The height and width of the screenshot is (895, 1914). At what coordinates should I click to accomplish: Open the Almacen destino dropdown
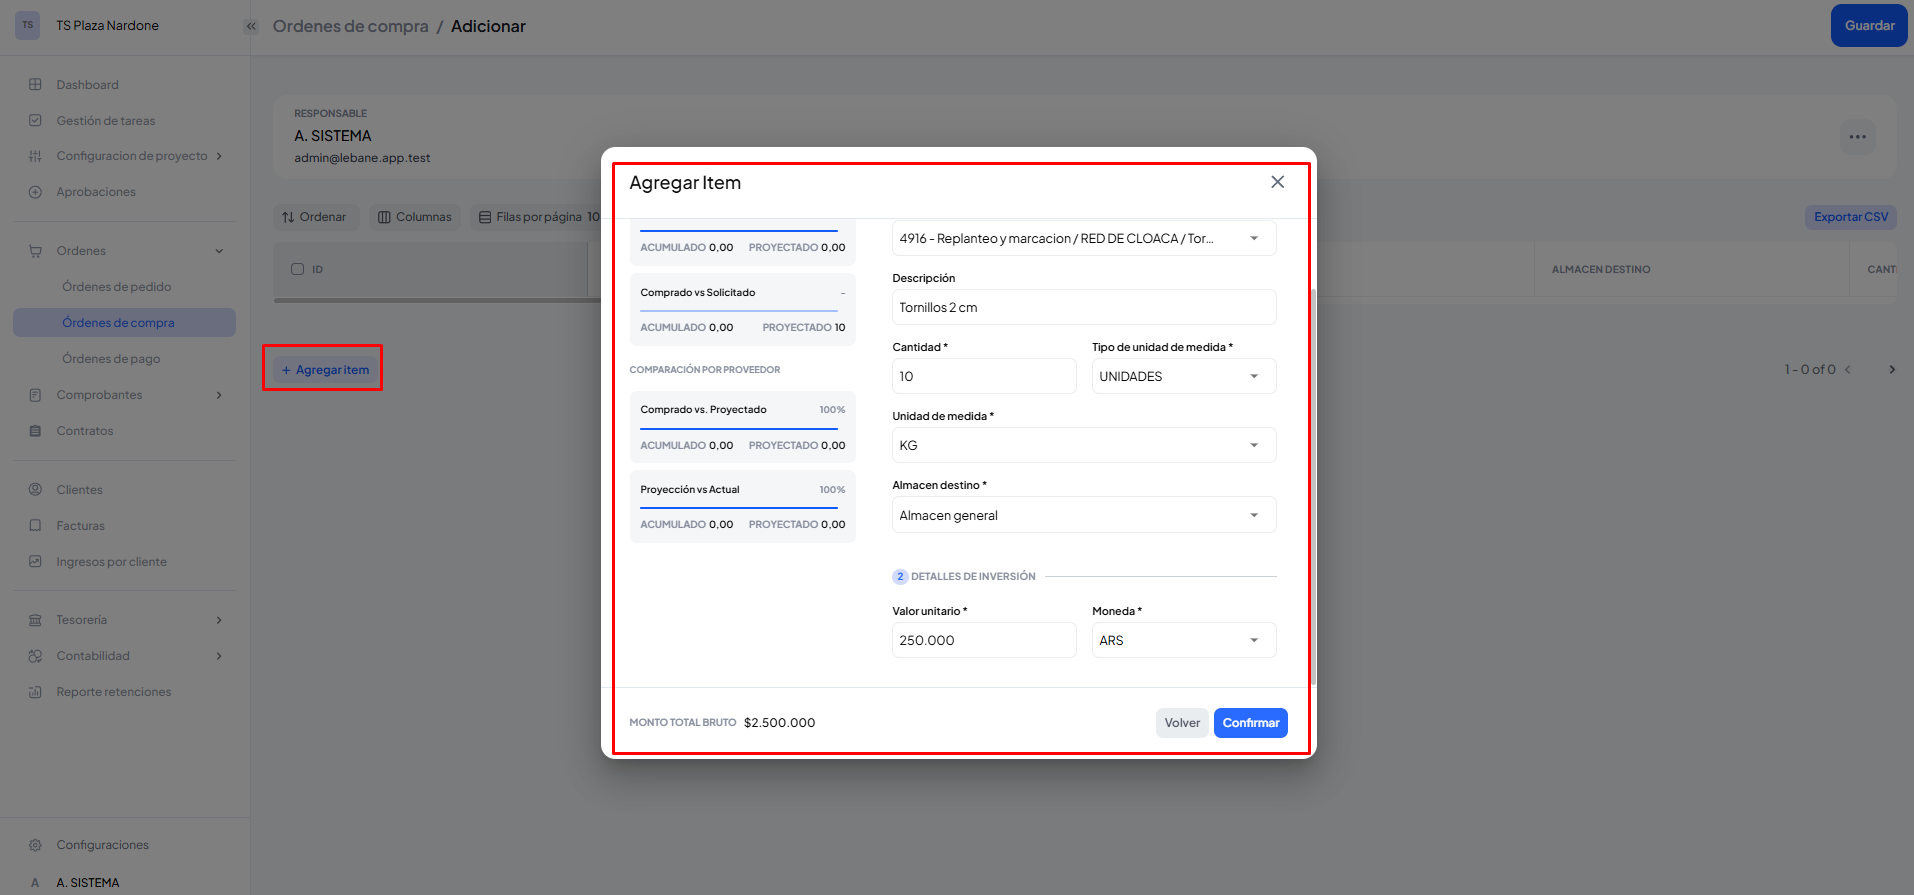[1083, 516]
